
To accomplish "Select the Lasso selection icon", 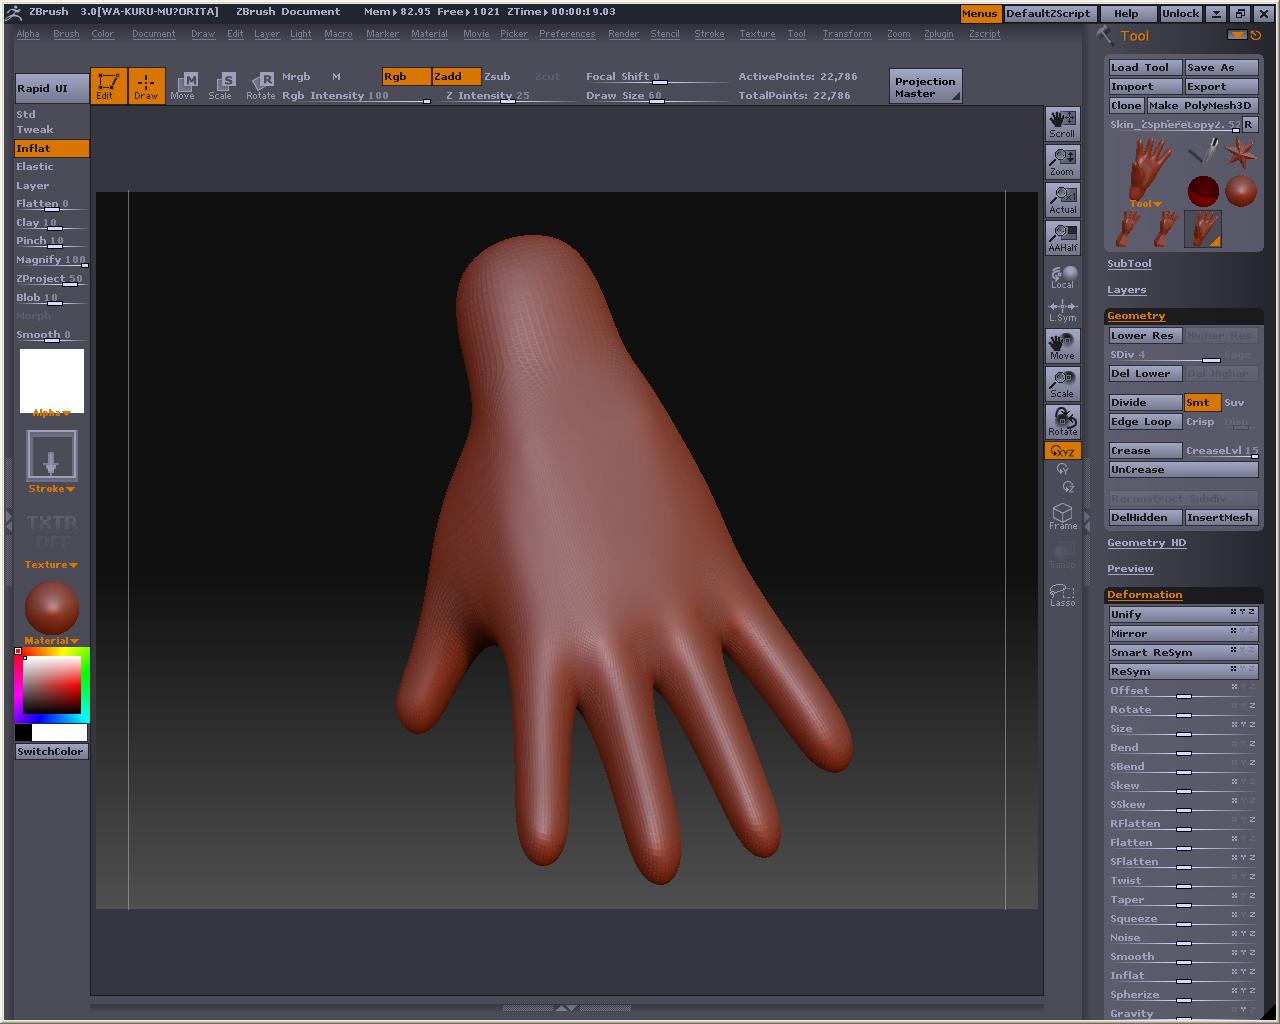I will point(1063,595).
